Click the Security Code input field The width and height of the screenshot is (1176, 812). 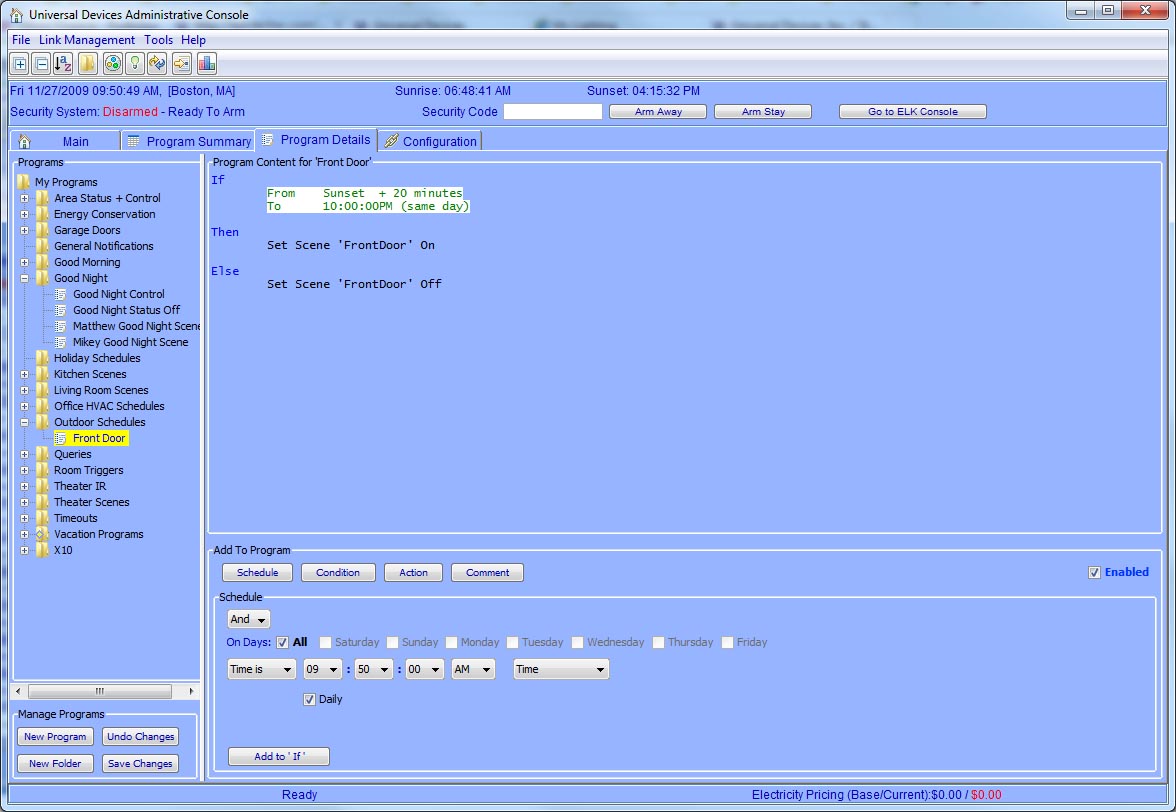553,112
